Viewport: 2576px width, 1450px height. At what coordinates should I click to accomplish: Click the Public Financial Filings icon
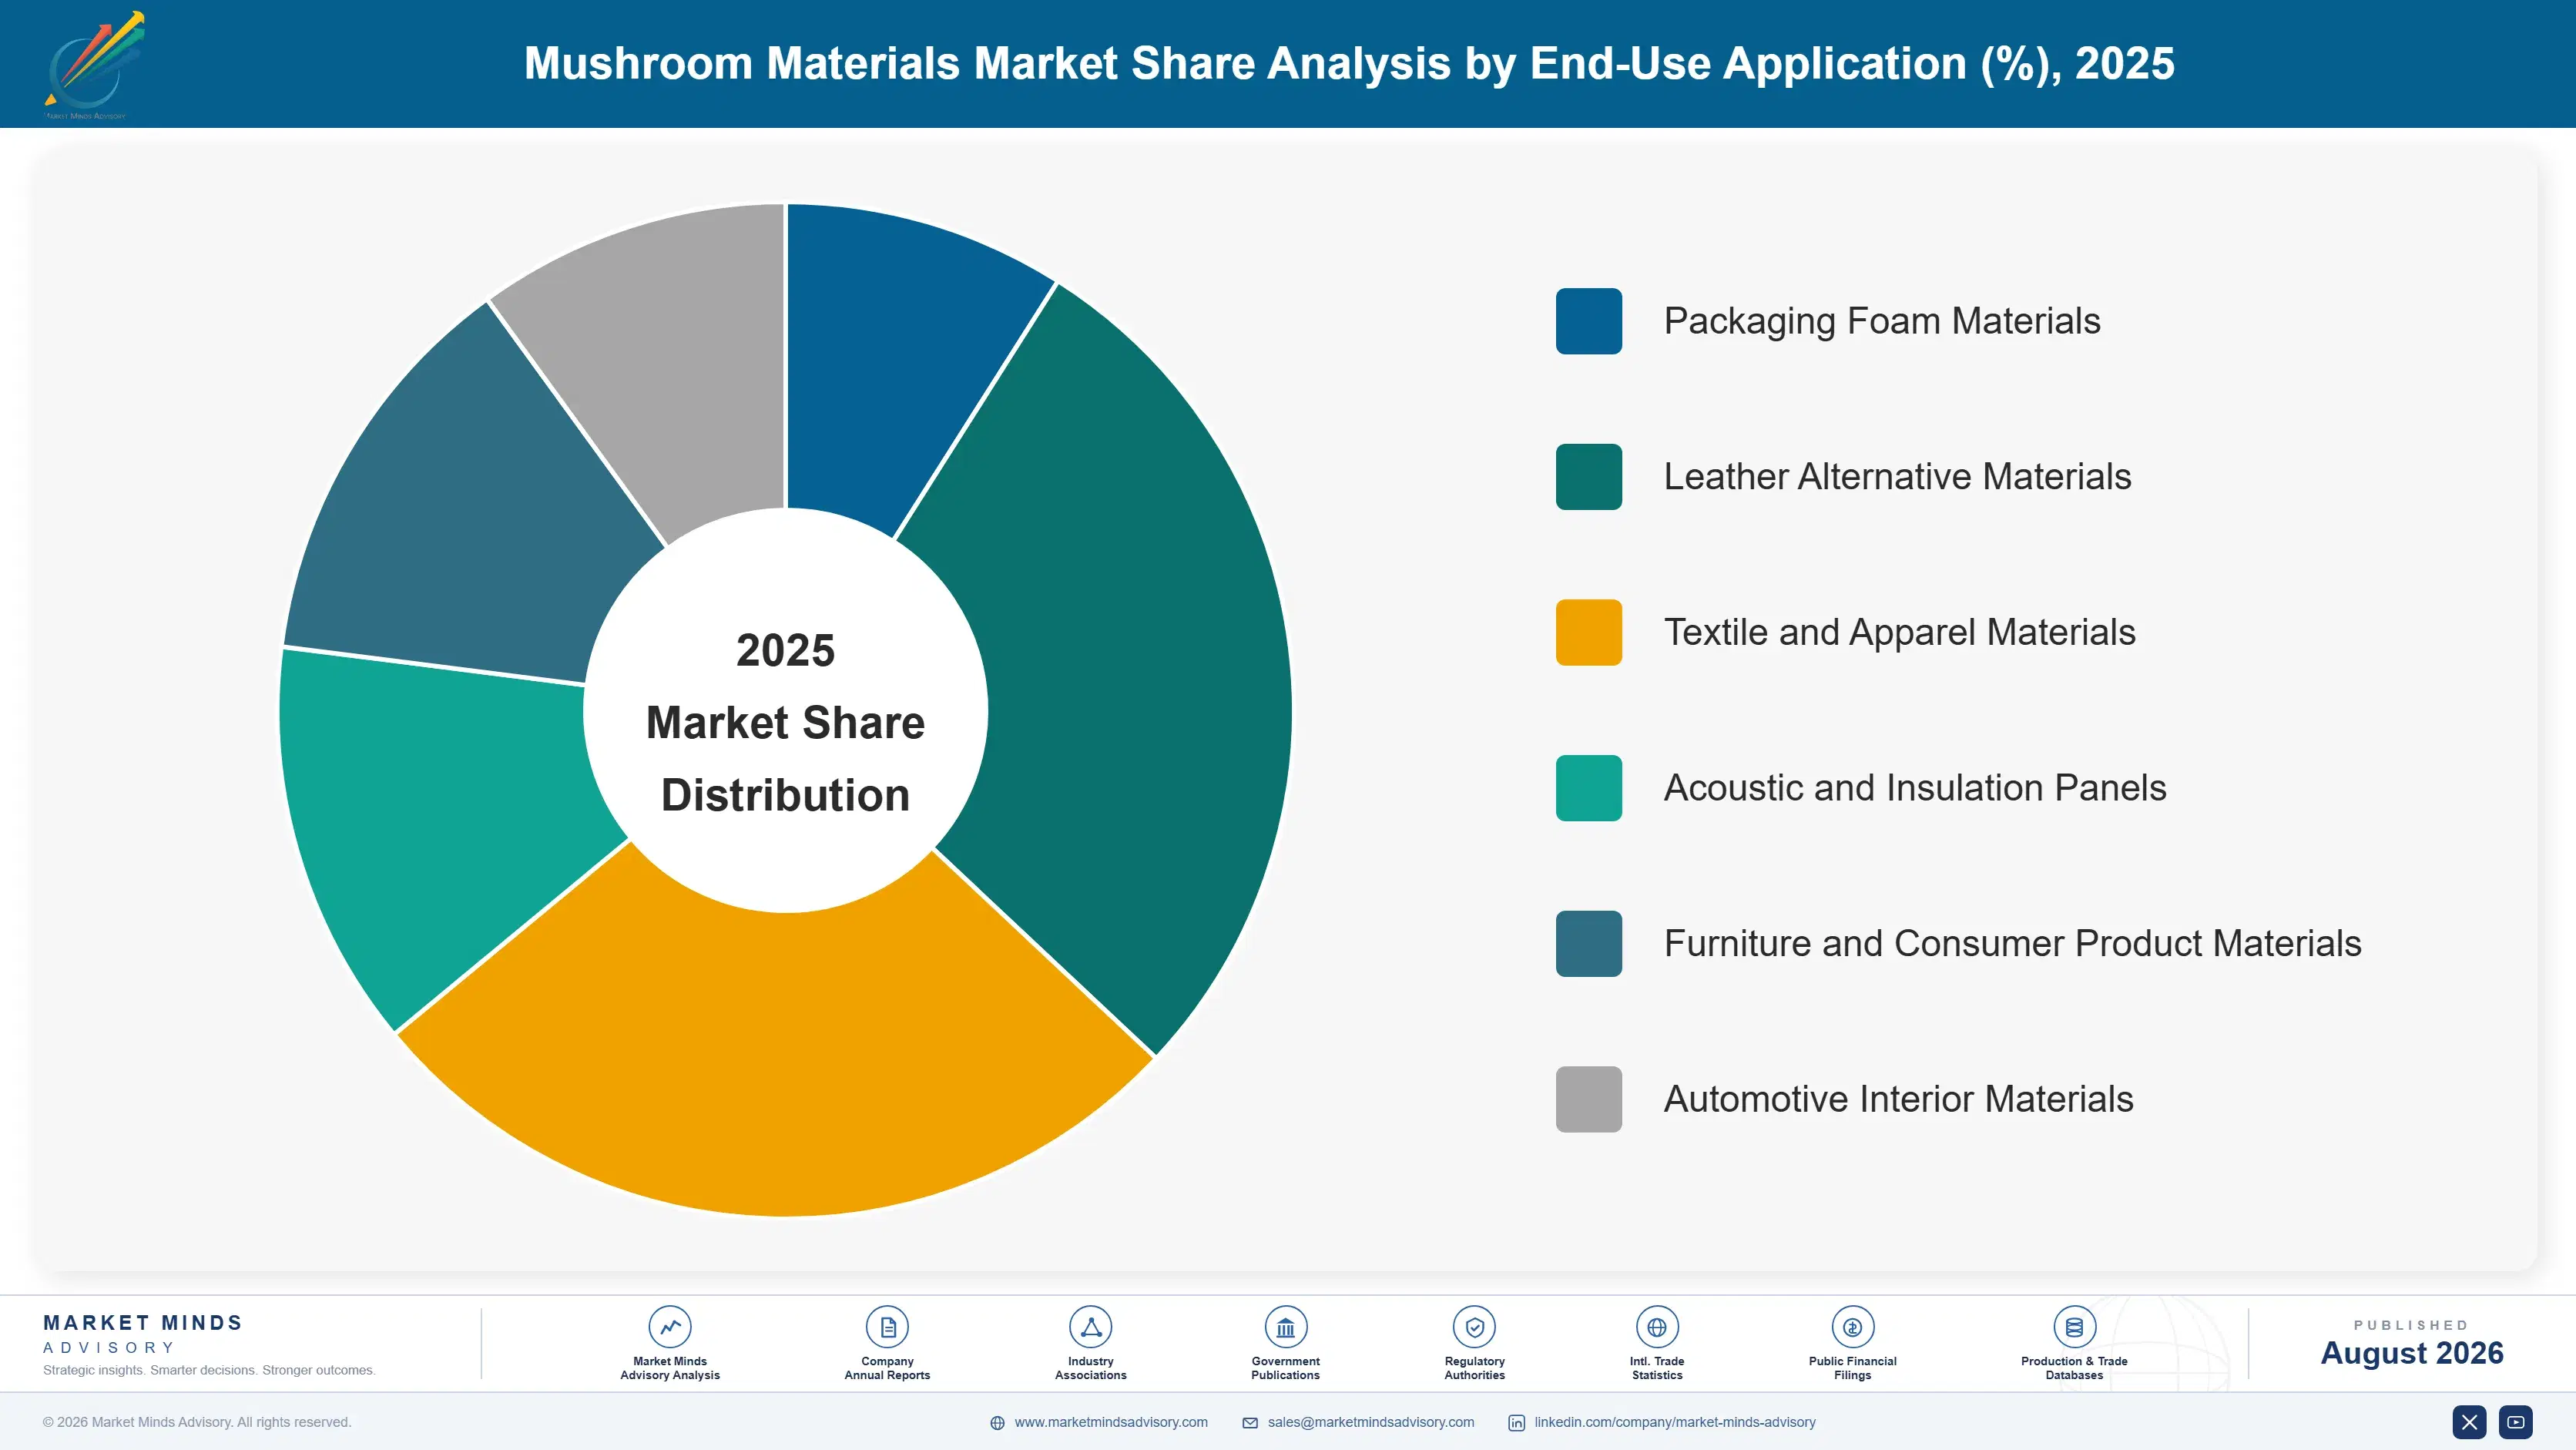(x=1852, y=1327)
